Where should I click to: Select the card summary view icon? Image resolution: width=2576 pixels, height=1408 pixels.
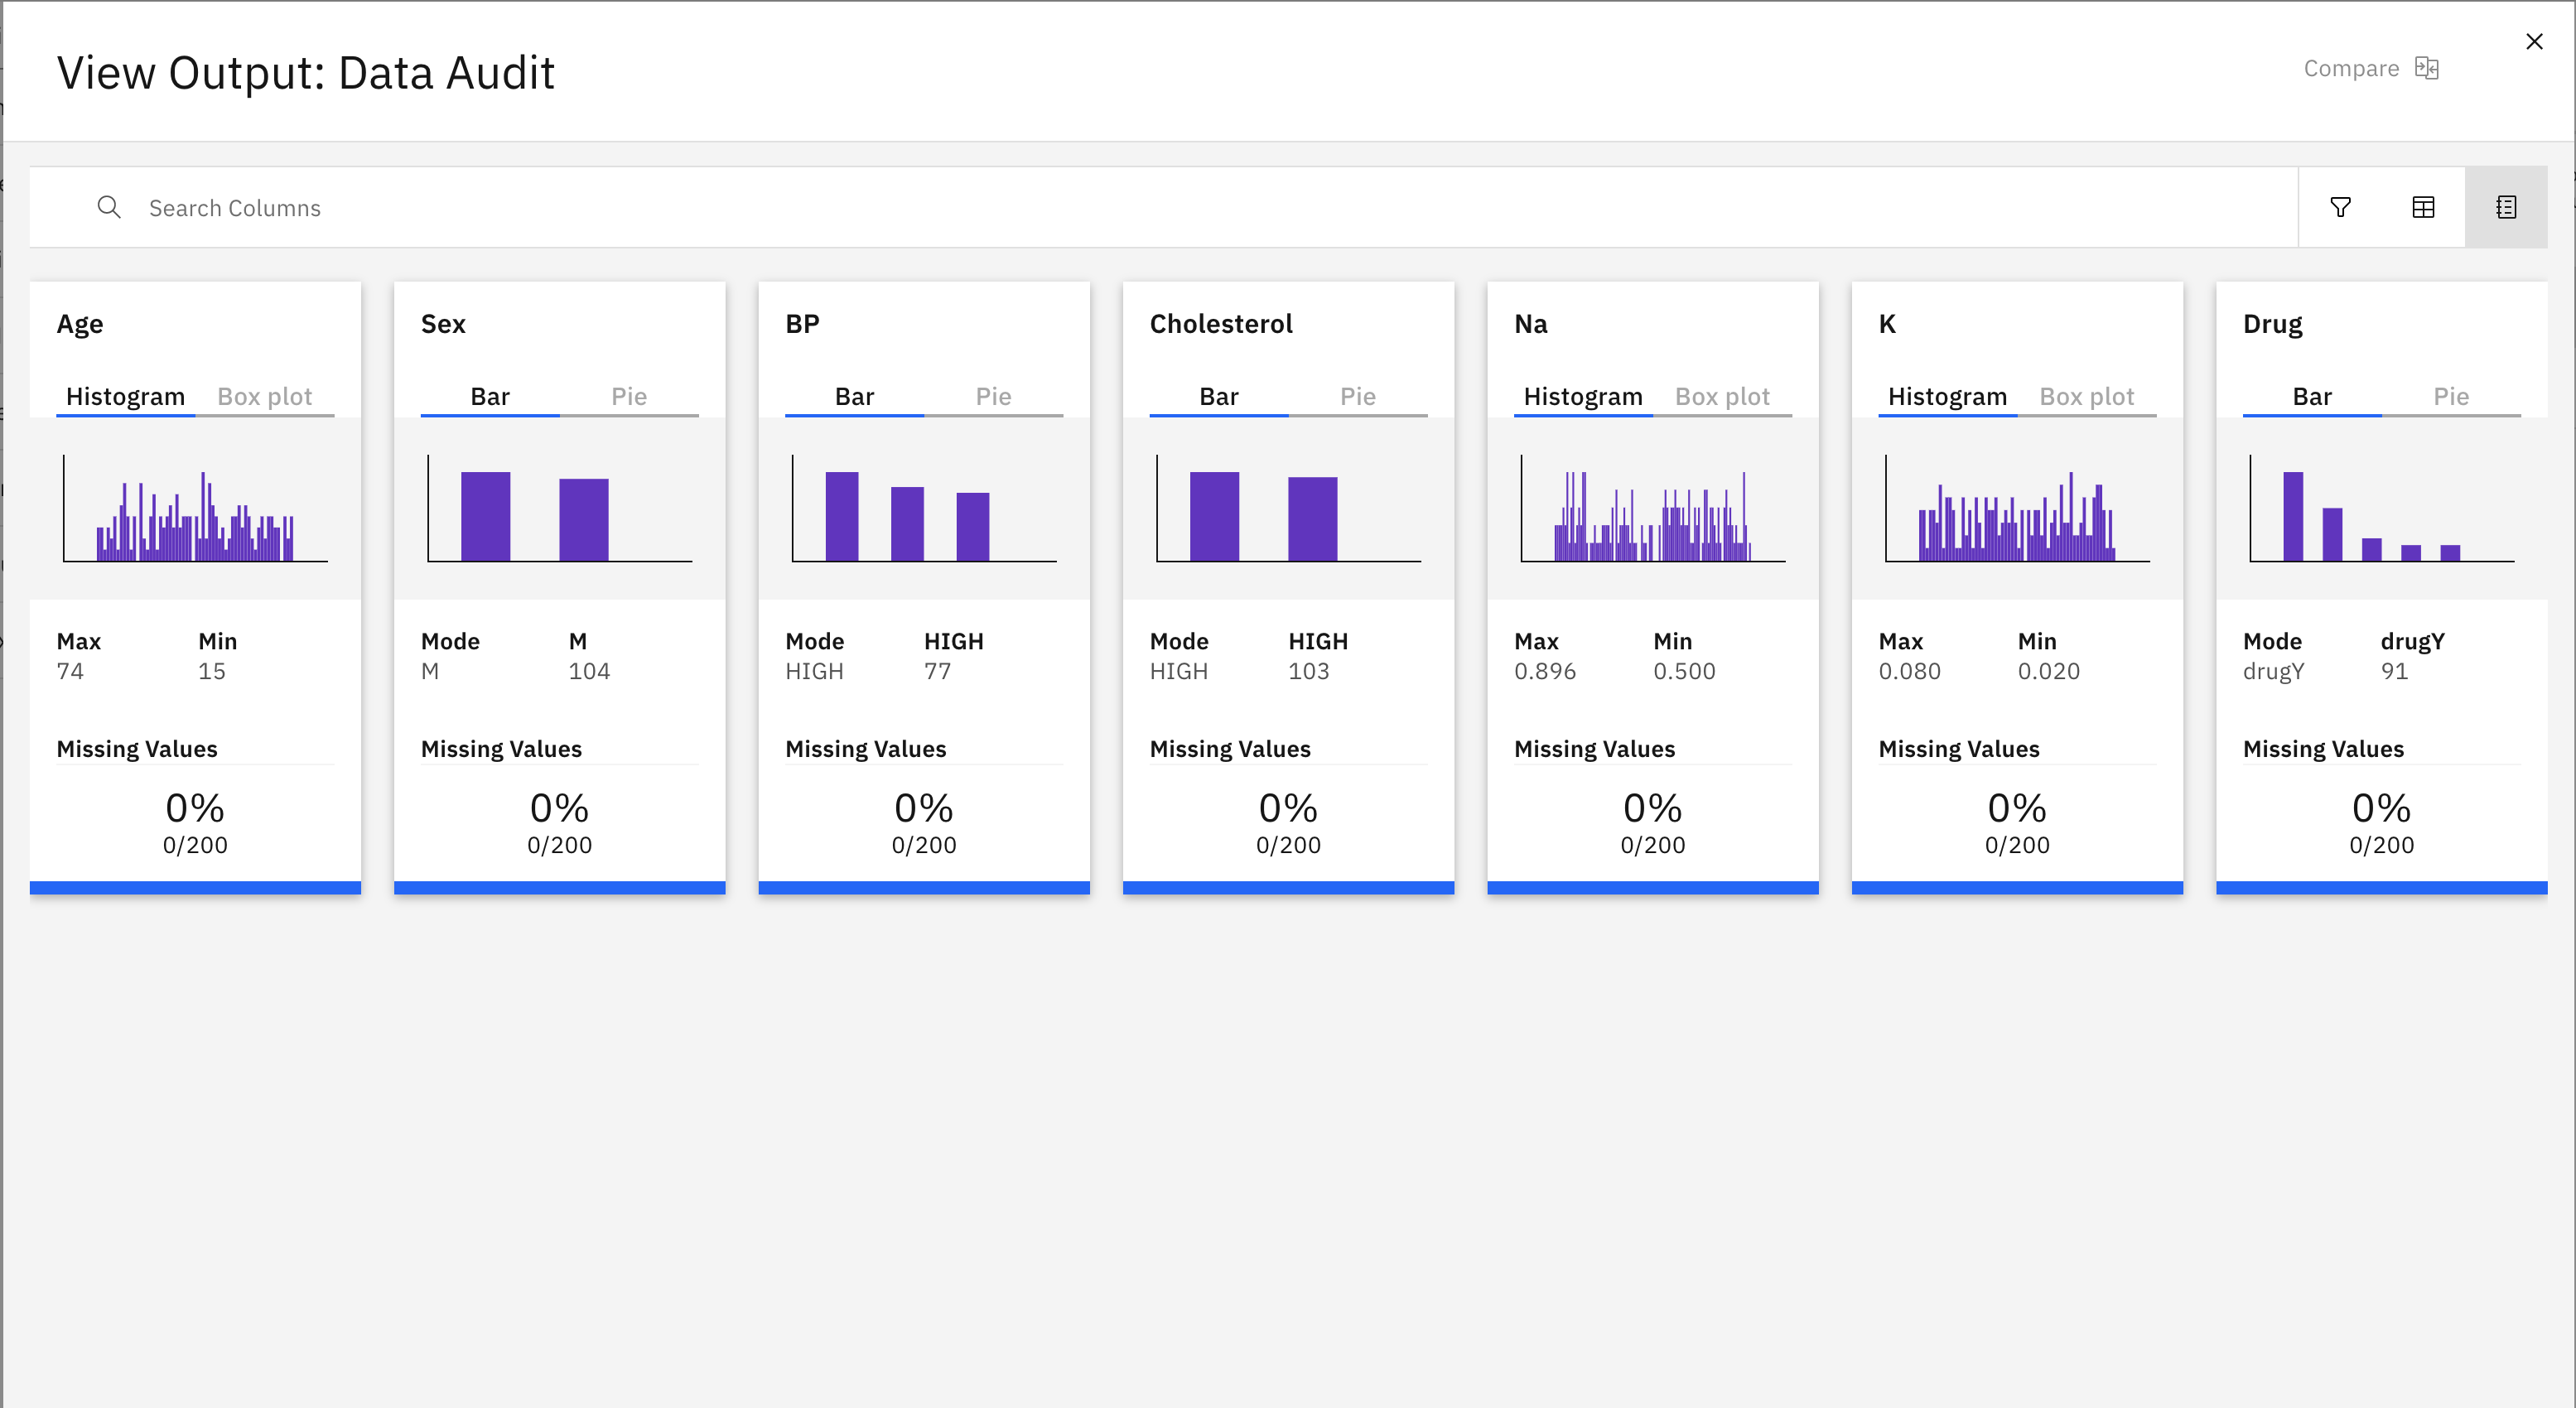2506,207
